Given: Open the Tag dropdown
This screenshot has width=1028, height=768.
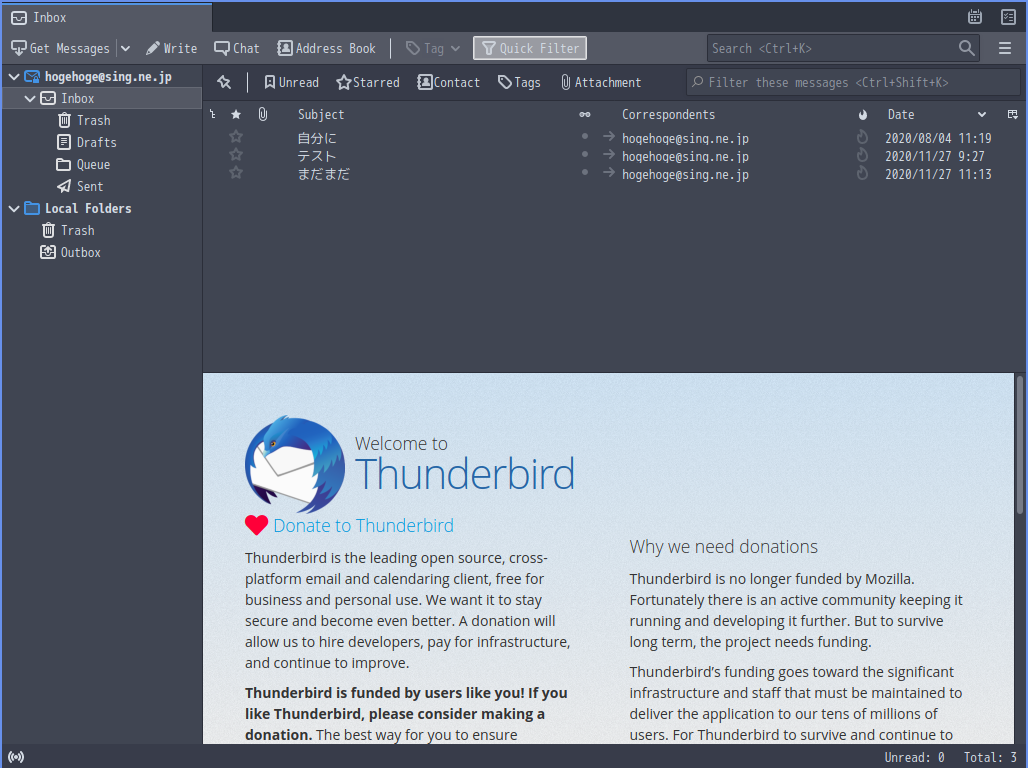Looking at the screenshot, I should click(x=433, y=49).
